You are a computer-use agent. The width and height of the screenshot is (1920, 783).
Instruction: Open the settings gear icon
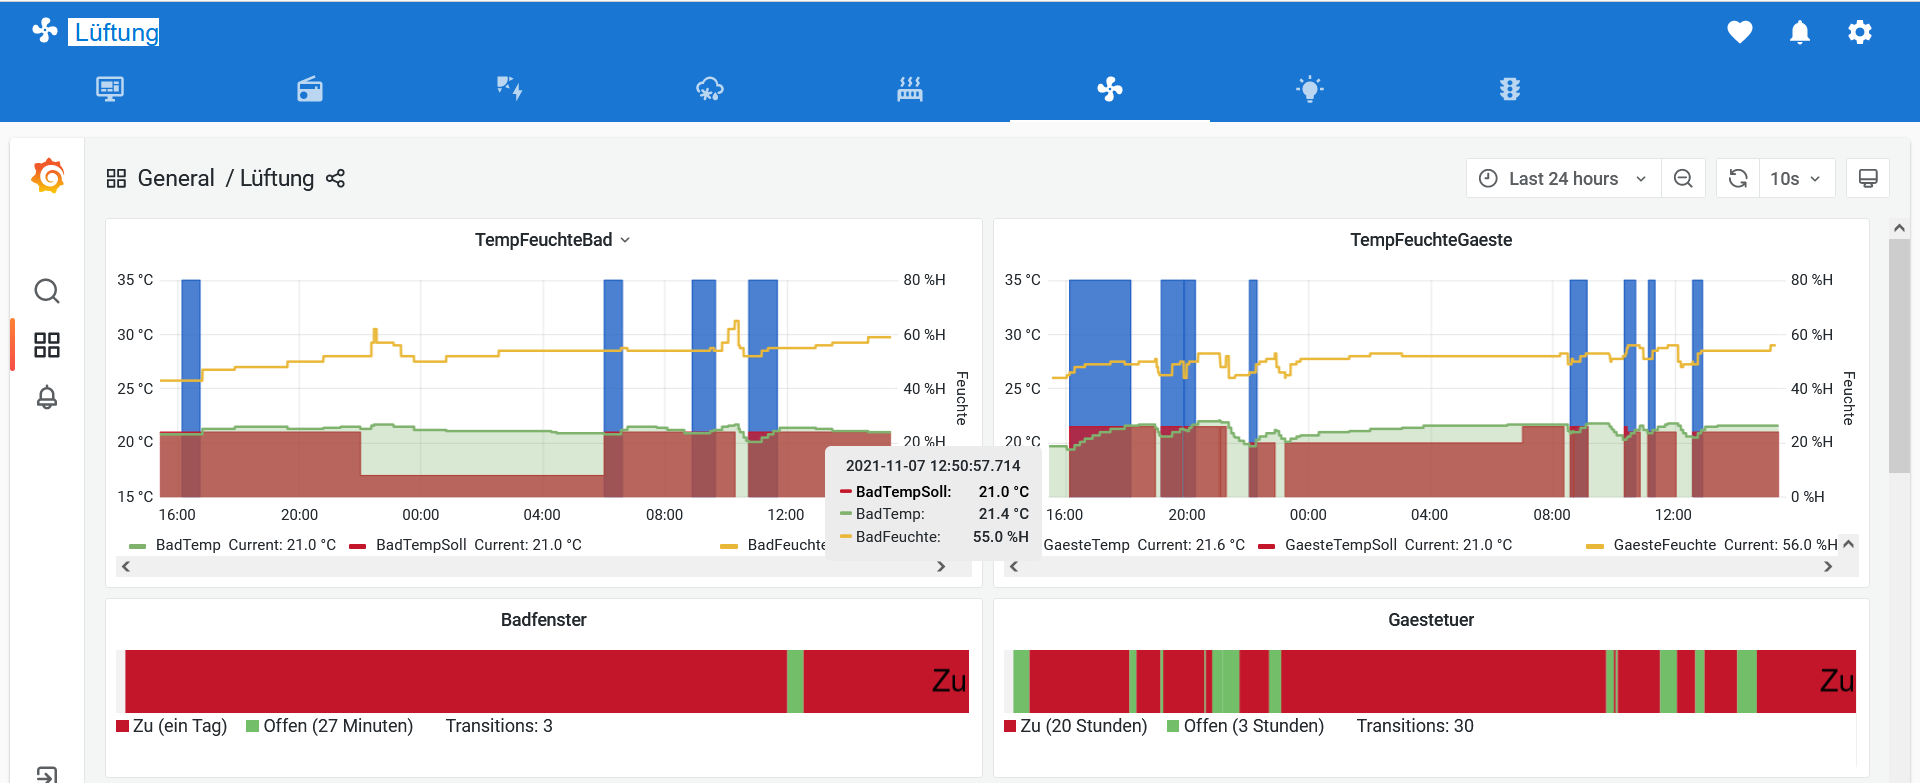1860,32
